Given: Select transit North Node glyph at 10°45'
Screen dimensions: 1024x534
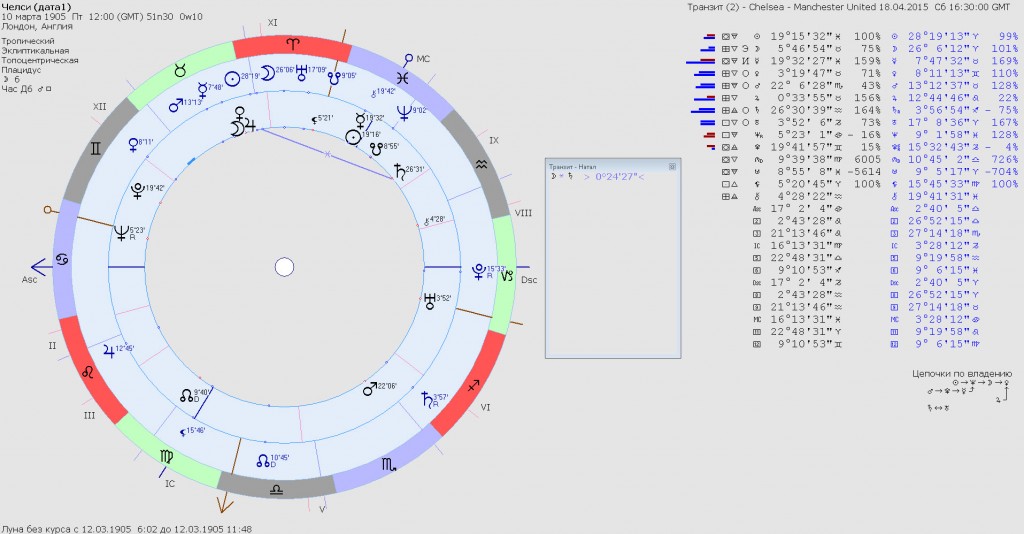Looking at the screenshot, I should (x=263, y=461).
